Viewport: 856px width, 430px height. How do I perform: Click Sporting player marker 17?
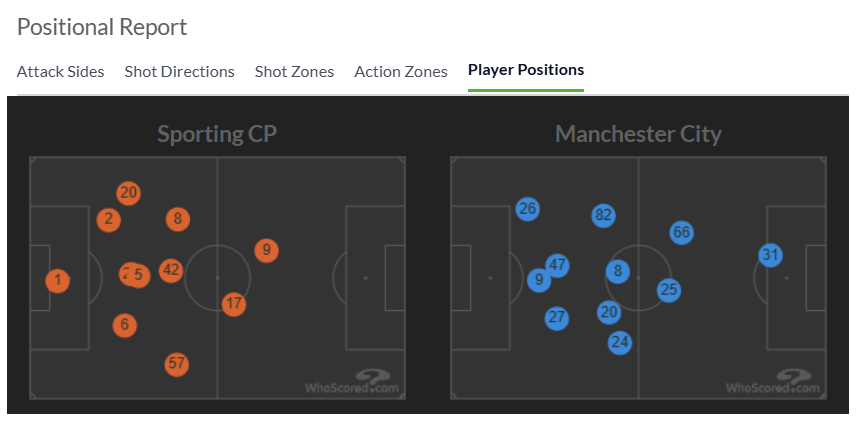click(234, 304)
